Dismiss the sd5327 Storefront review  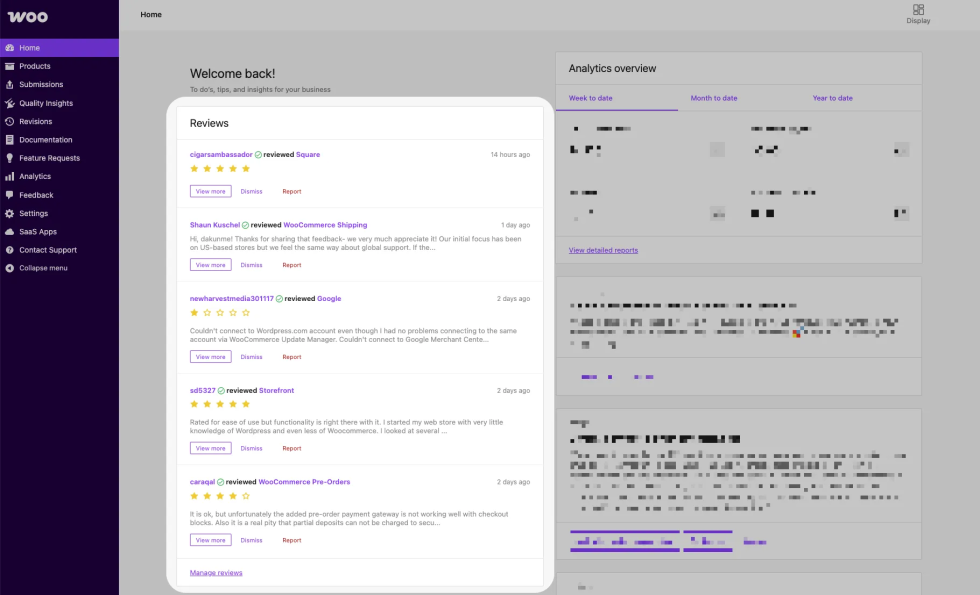[x=251, y=448]
